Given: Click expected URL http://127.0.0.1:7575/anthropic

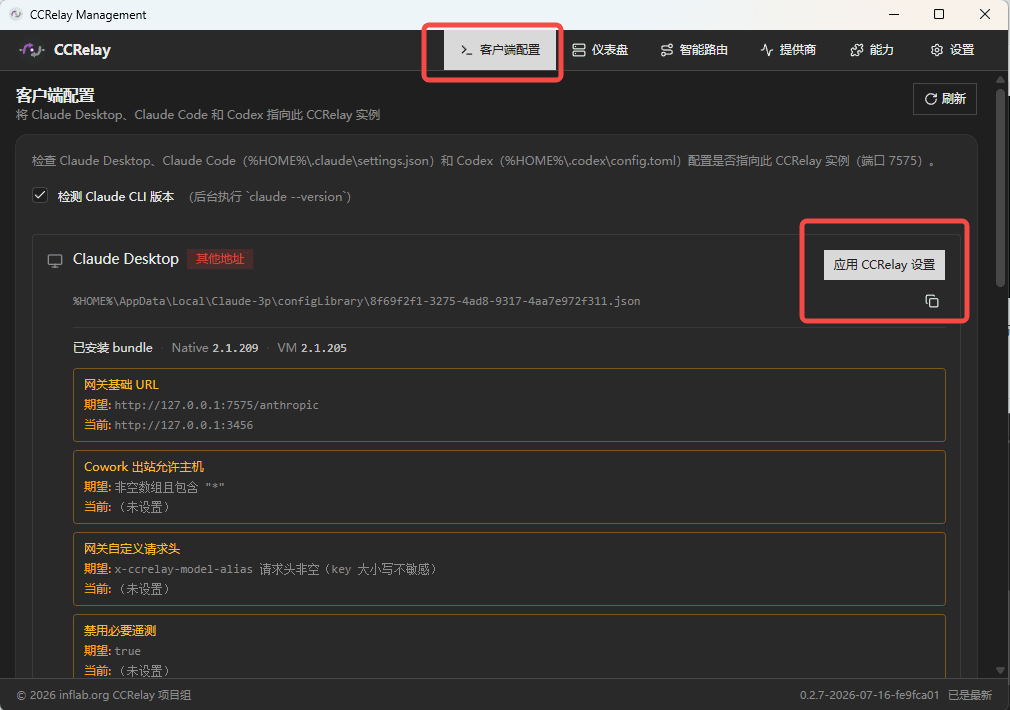Looking at the screenshot, I should (x=216, y=405).
